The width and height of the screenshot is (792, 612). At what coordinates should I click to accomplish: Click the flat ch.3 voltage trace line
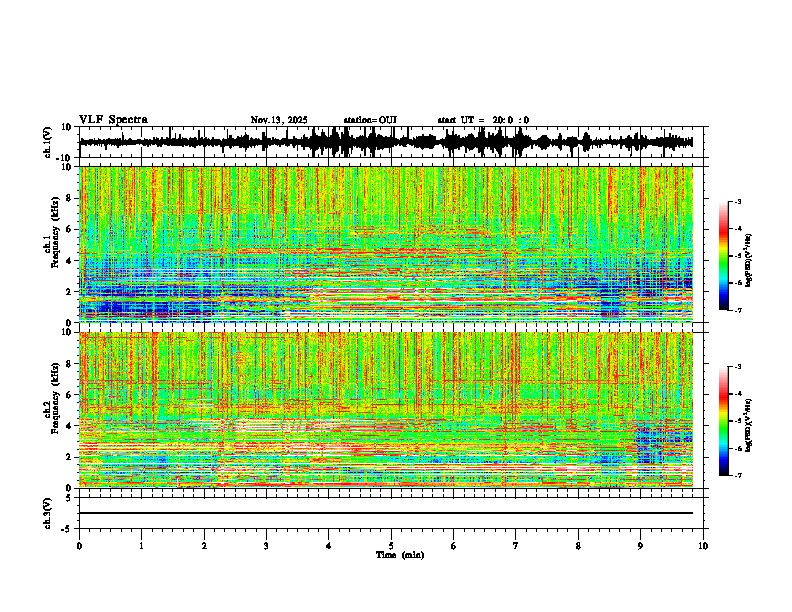click(386, 513)
